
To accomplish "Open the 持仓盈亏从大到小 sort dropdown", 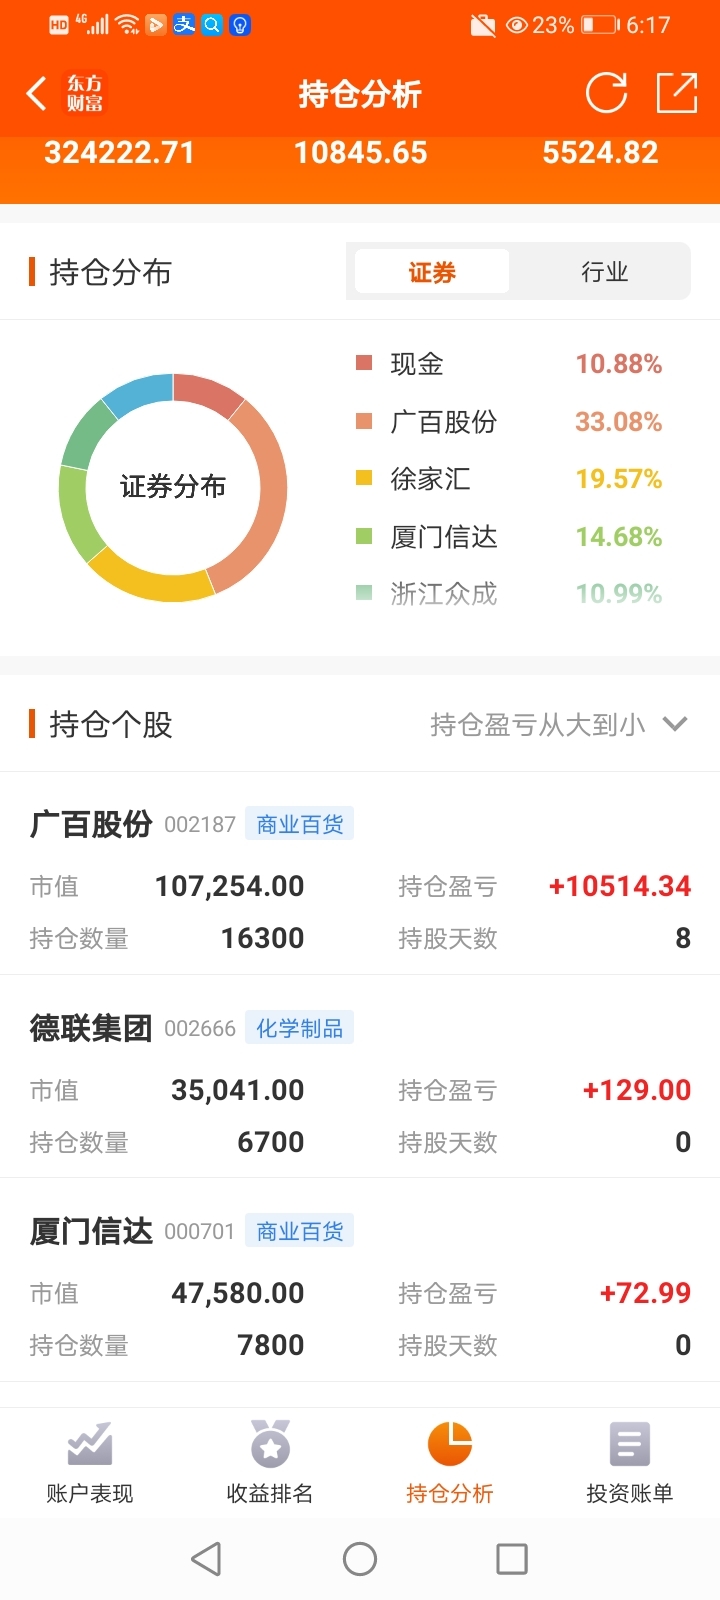I will [559, 724].
